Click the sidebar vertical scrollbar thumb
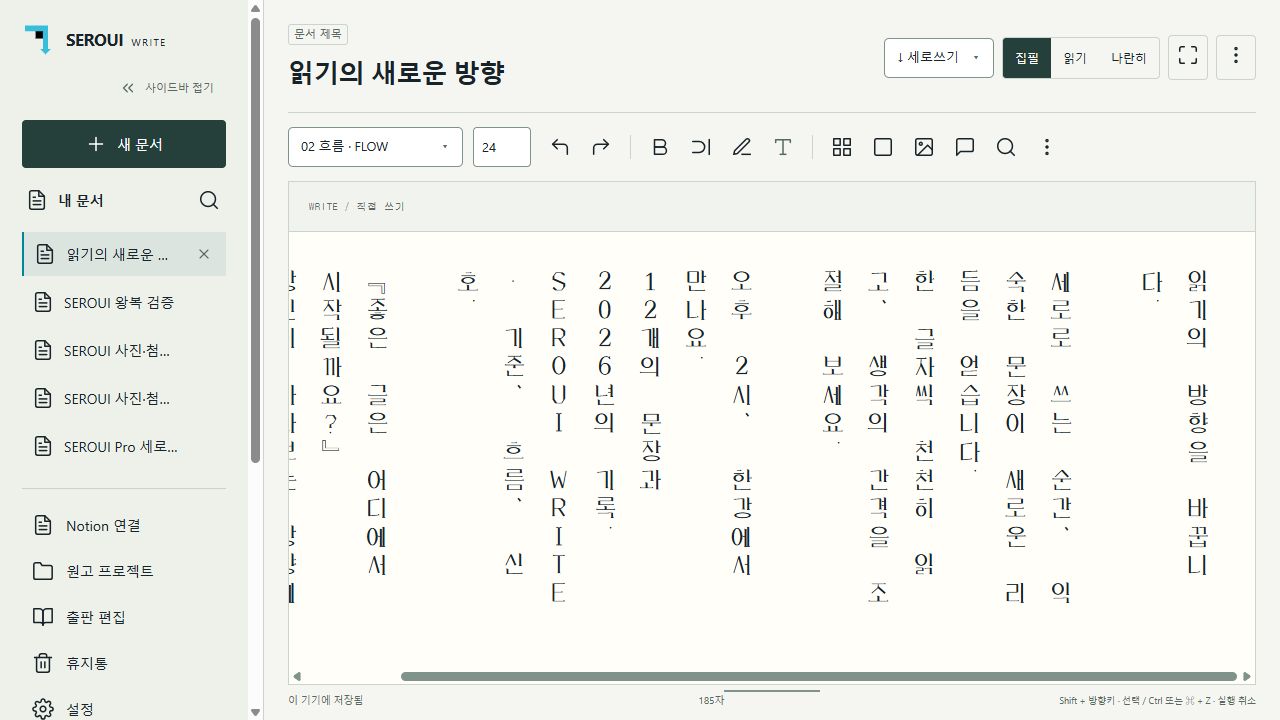The height and width of the screenshot is (720, 1280). coord(256,240)
